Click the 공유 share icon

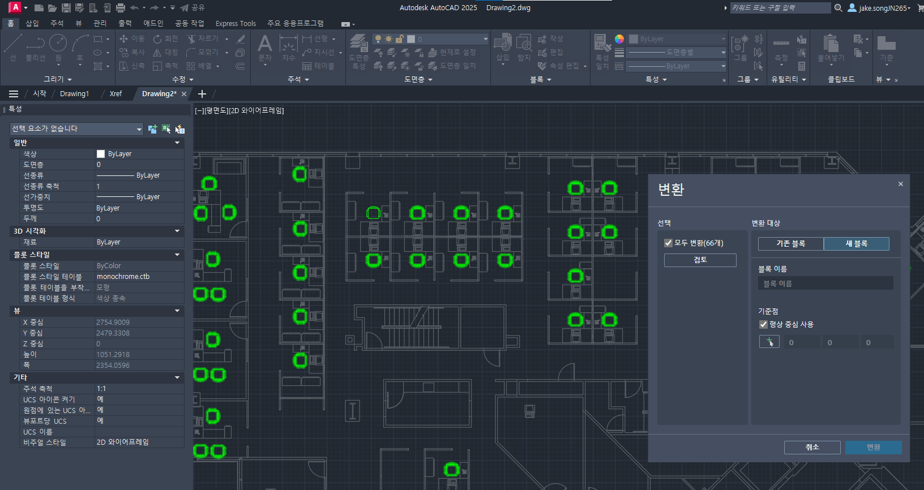pyautogui.click(x=193, y=8)
